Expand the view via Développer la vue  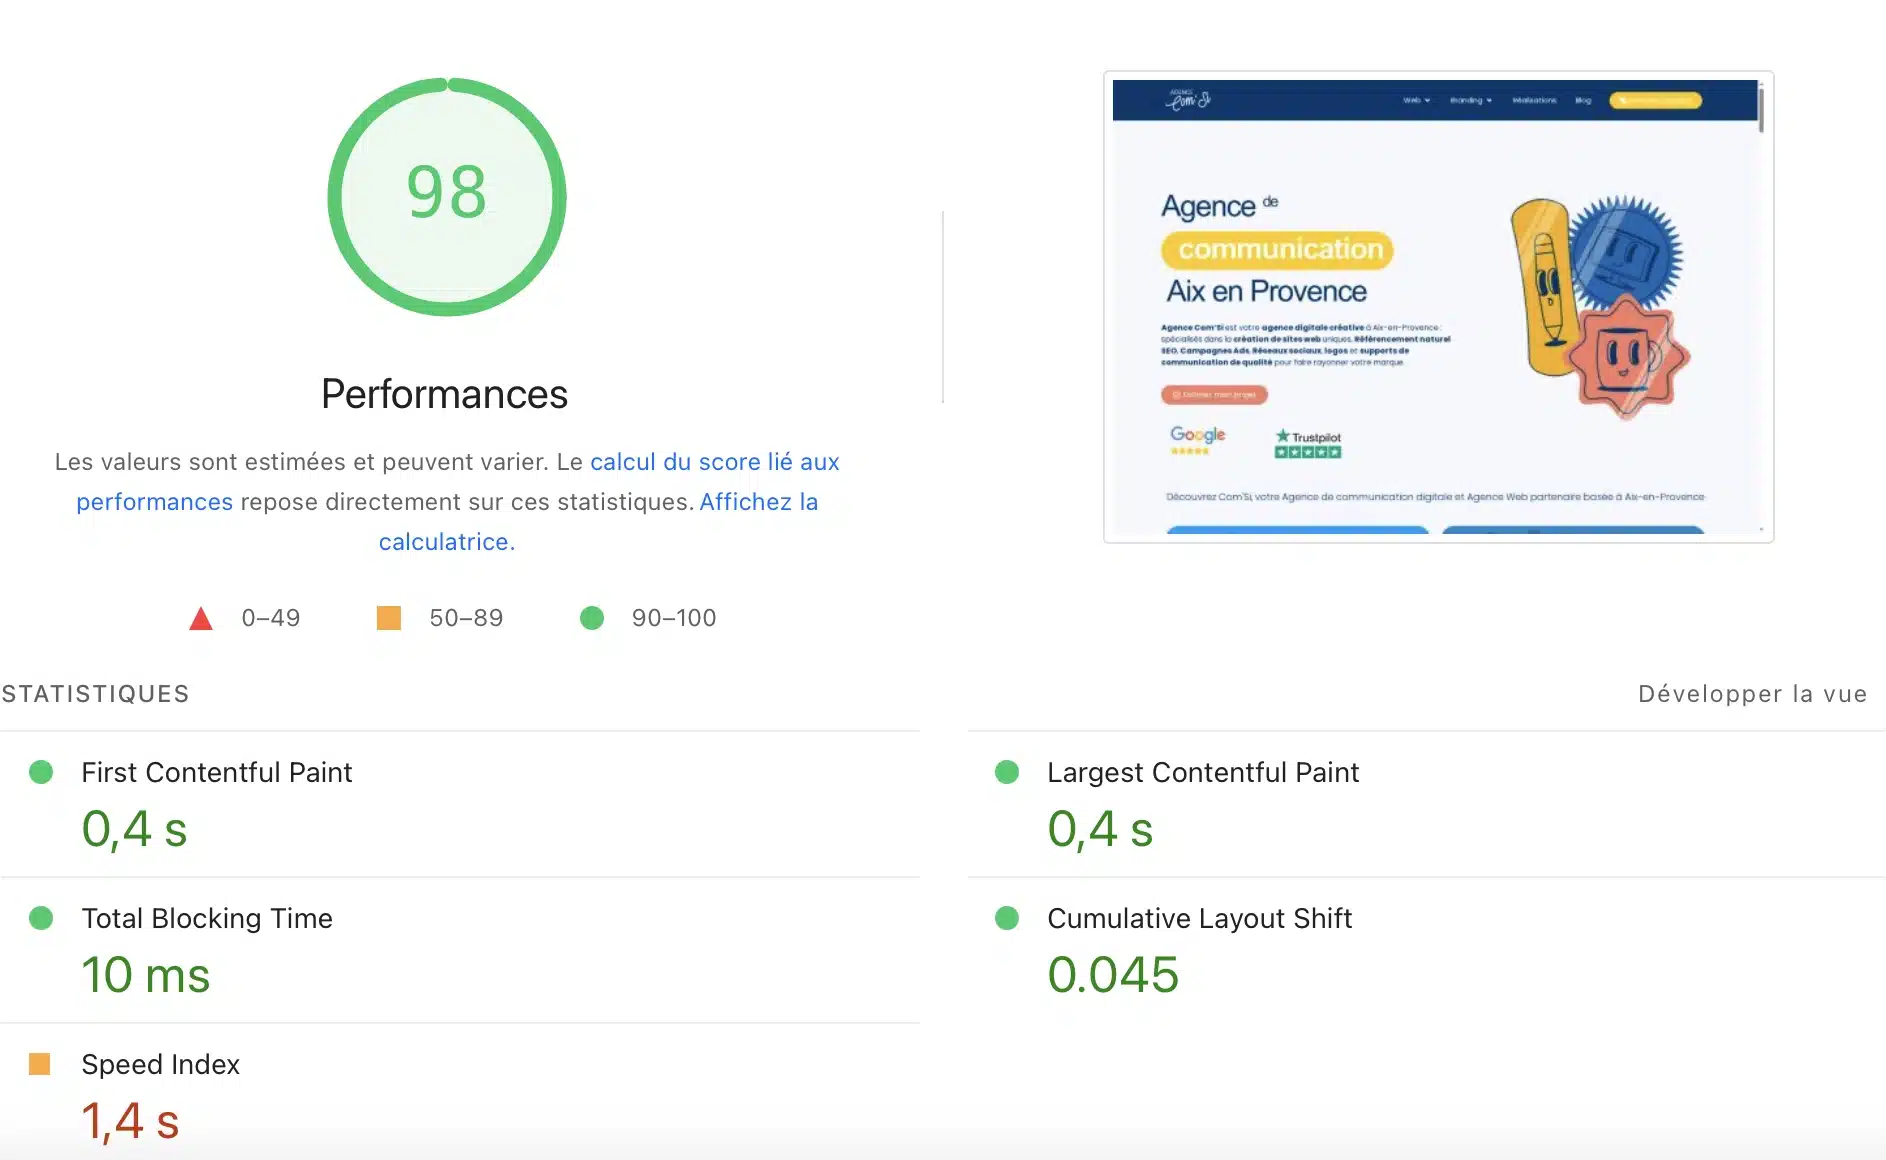(1752, 693)
